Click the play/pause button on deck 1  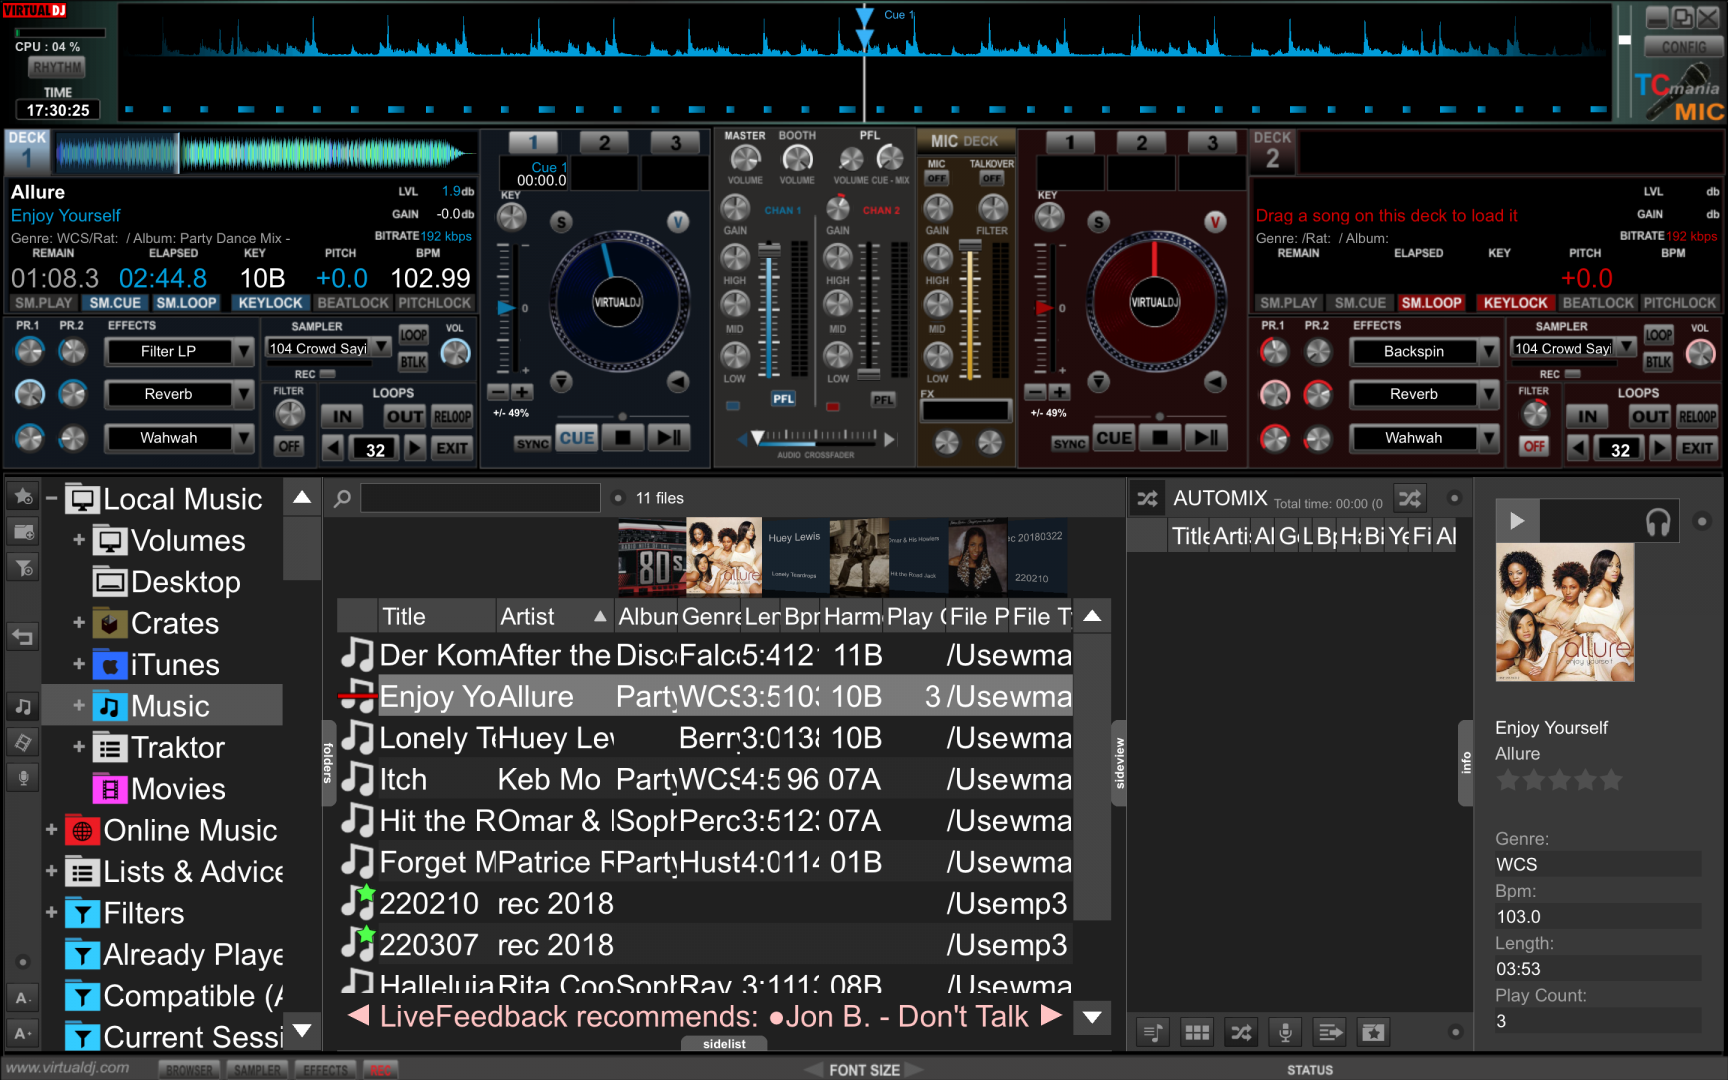click(668, 437)
